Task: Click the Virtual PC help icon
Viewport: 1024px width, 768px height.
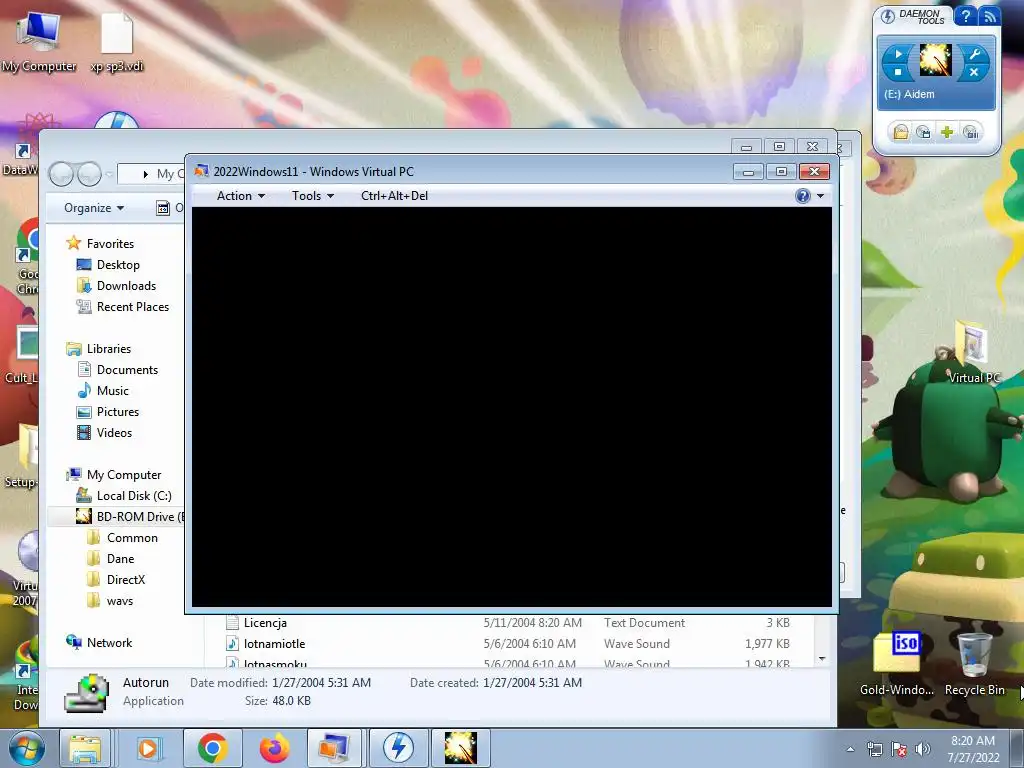Action: tap(803, 196)
